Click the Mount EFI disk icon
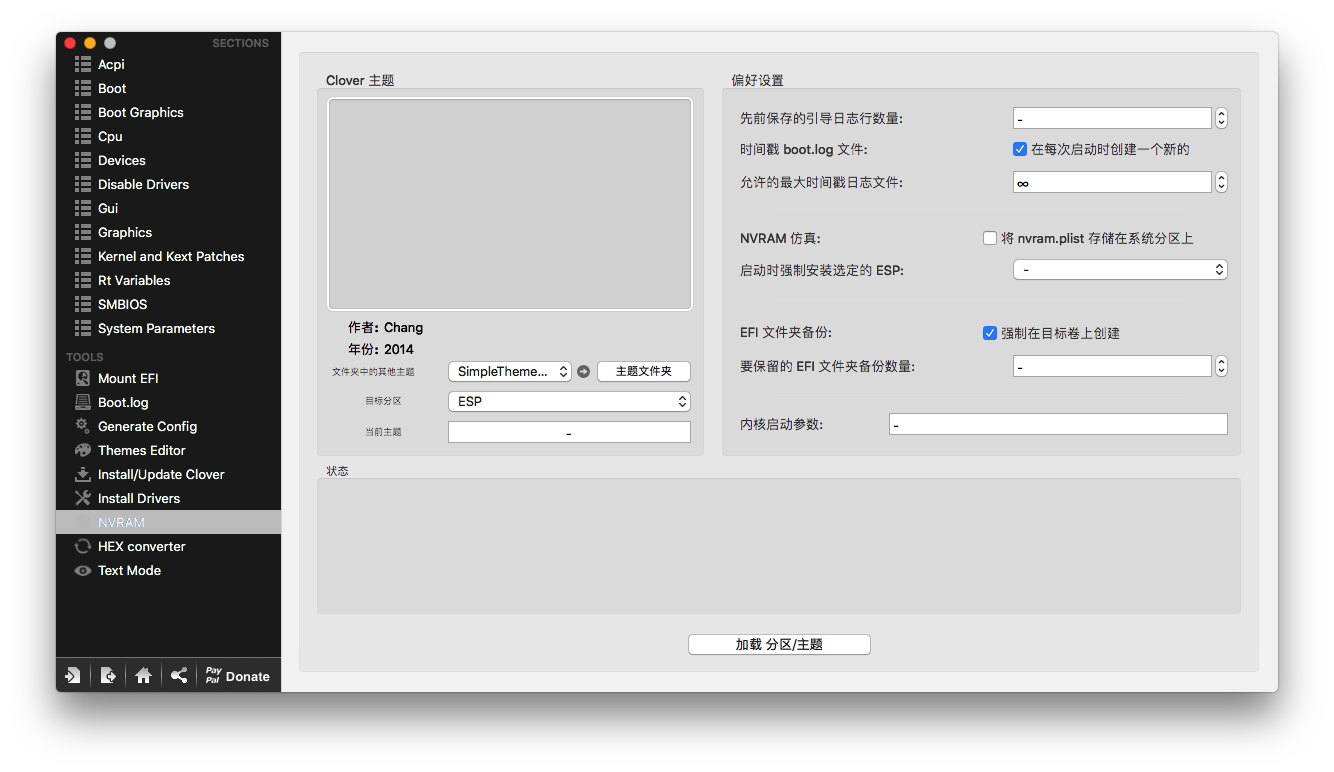The image size is (1334, 772). coord(83,378)
